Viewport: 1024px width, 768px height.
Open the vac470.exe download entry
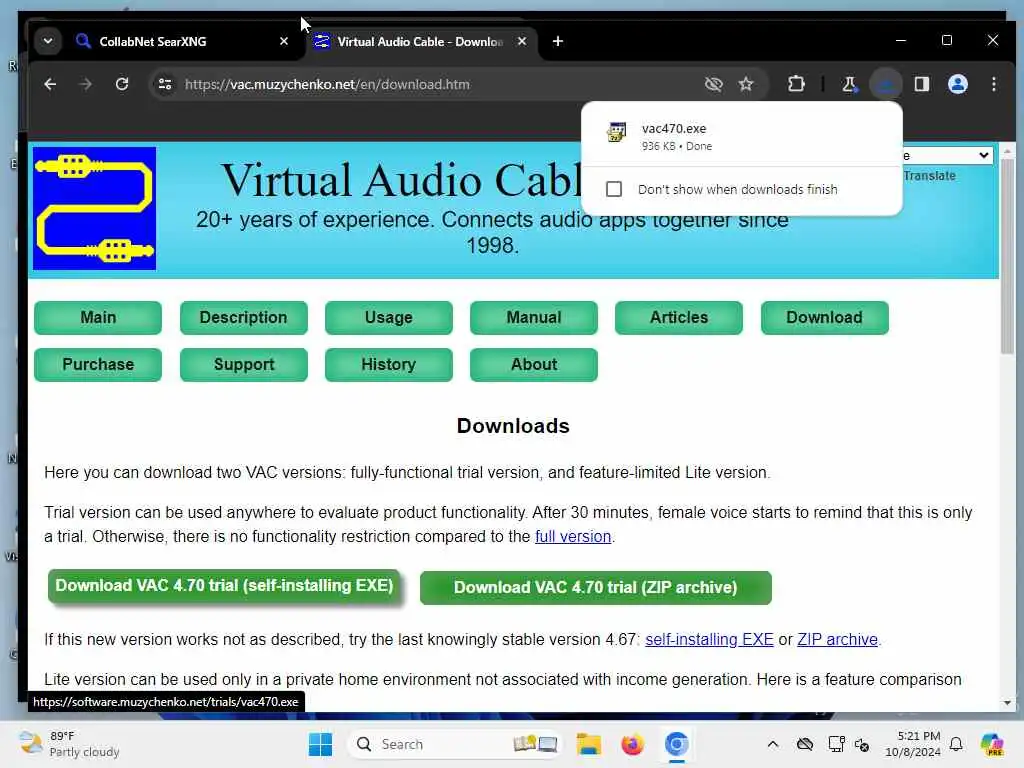pos(741,136)
